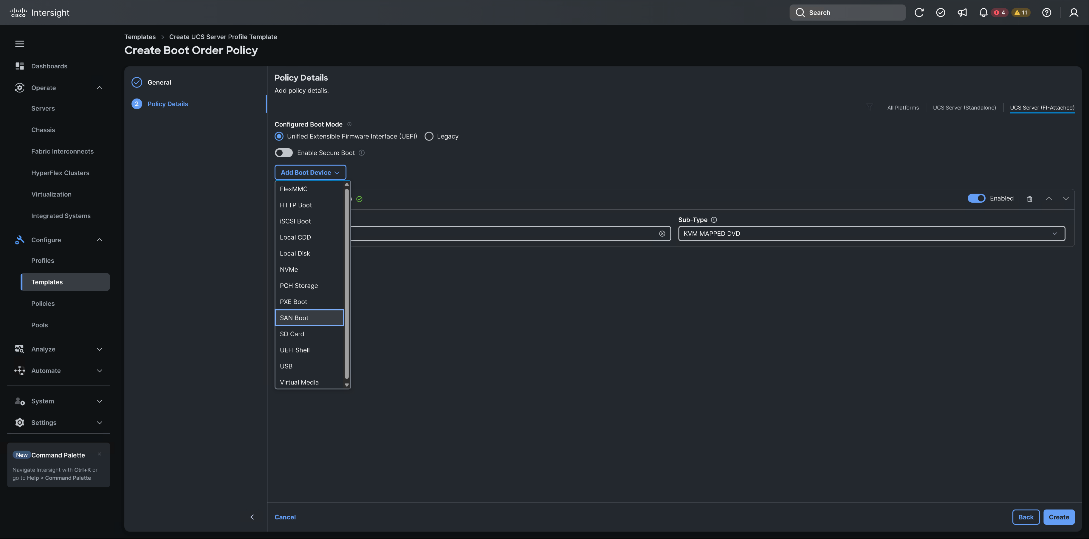The height and width of the screenshot is (539, 1089).
Task: Choose HTTP Boot from boot device list
Action: [310, 205]
